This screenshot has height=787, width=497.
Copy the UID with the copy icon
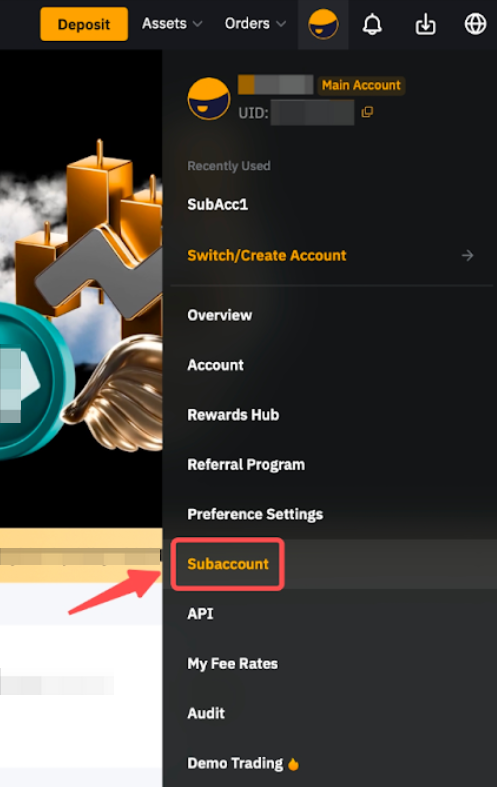click(367, 112)
